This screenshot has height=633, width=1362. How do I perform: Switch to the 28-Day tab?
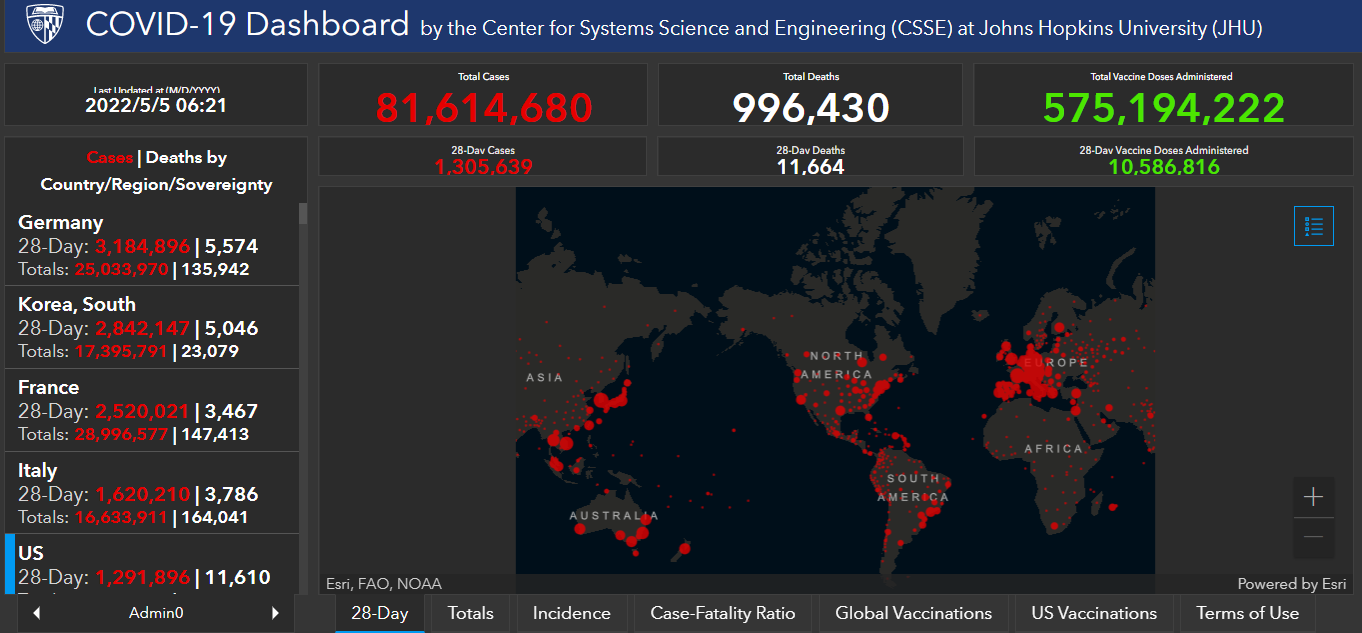pos(379,613)
